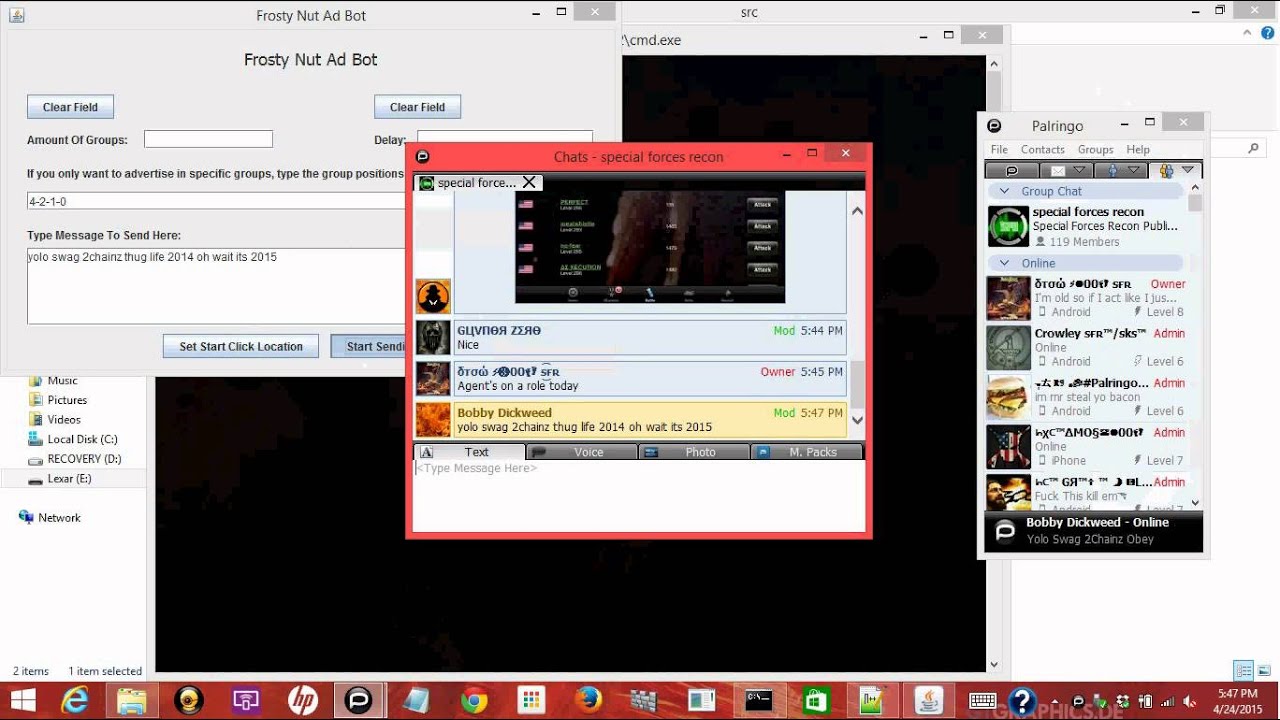Viewport: 1280px width, 720px height.
Task: Click the chat scrollbar down arrow
Action: pos(857,421)
